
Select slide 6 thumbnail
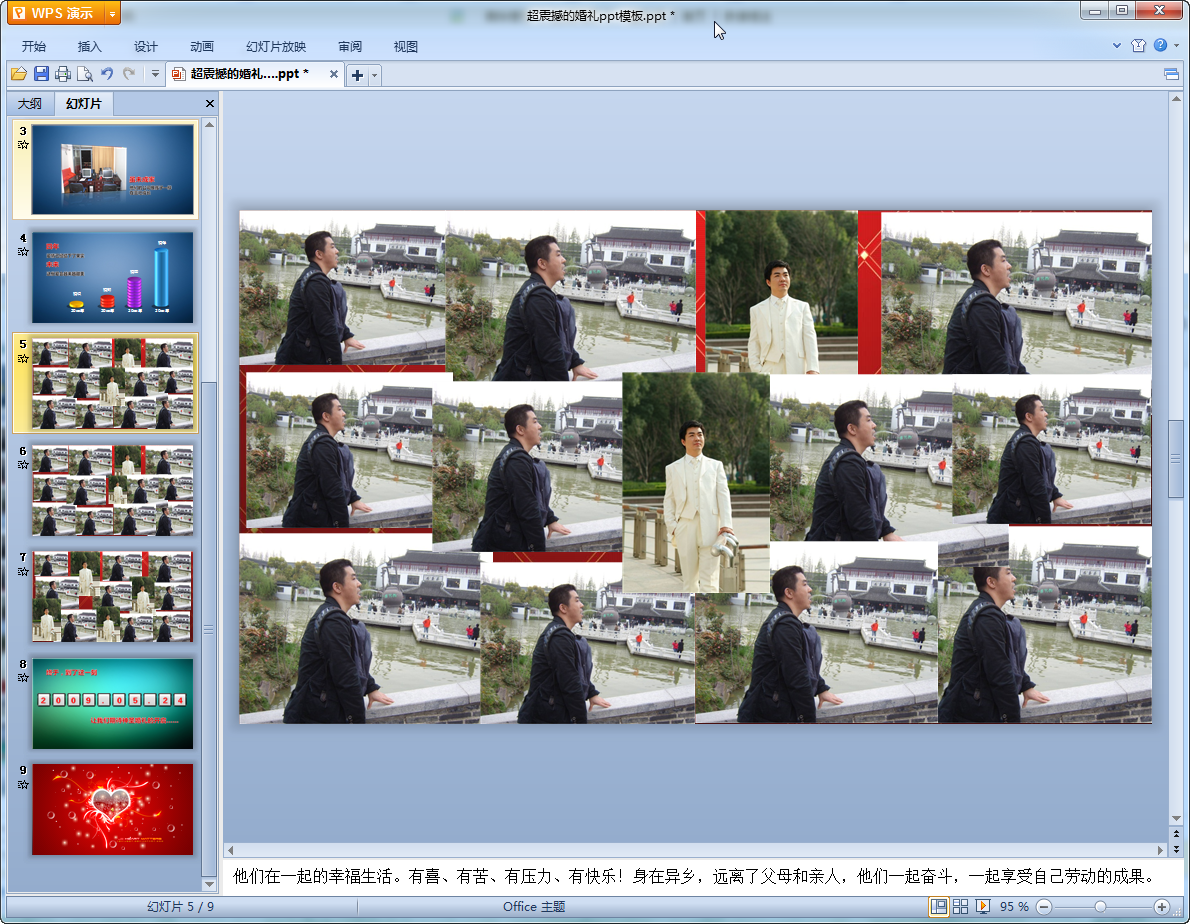(x=112, y=490)
